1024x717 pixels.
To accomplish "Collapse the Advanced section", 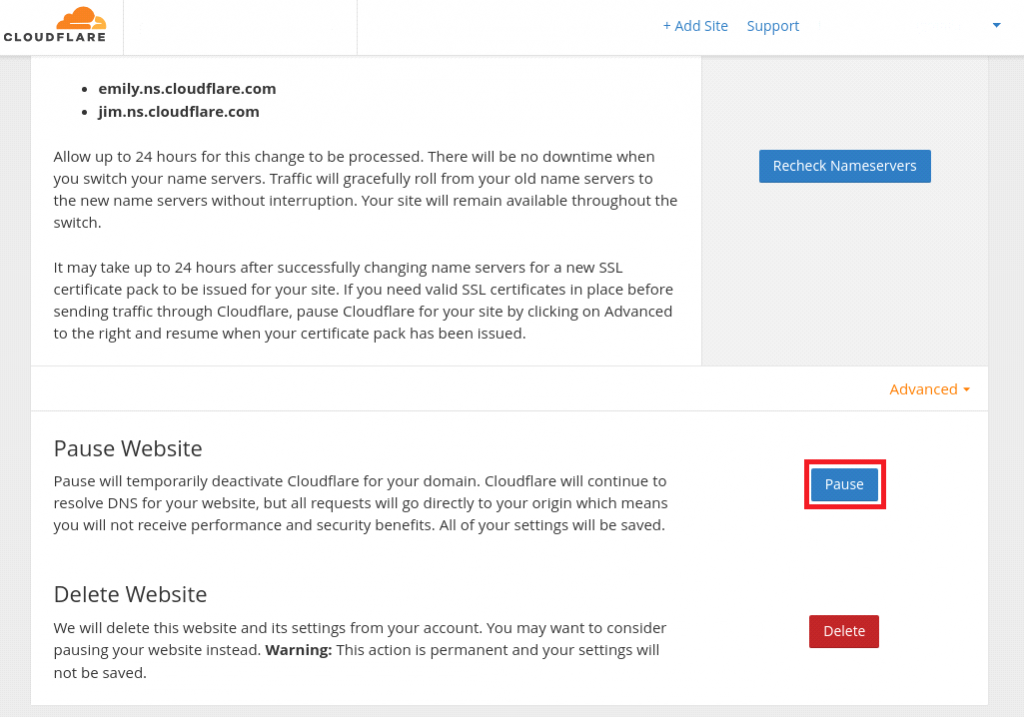I will [x=929, y=389].
